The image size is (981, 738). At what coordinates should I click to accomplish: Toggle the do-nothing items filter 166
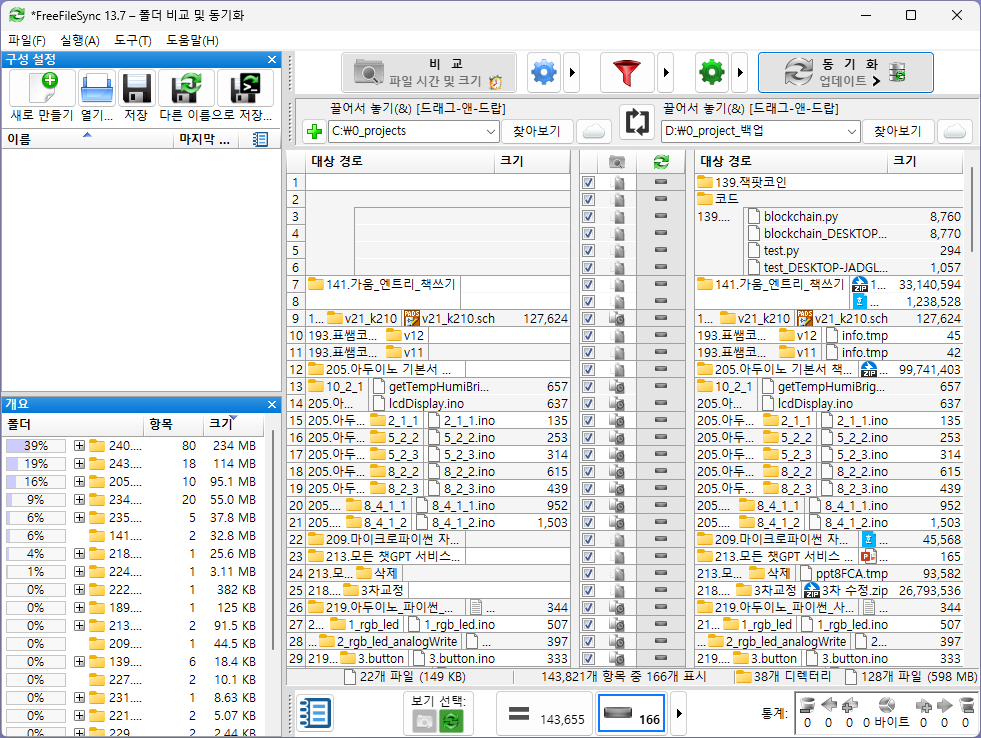[631, 713]
